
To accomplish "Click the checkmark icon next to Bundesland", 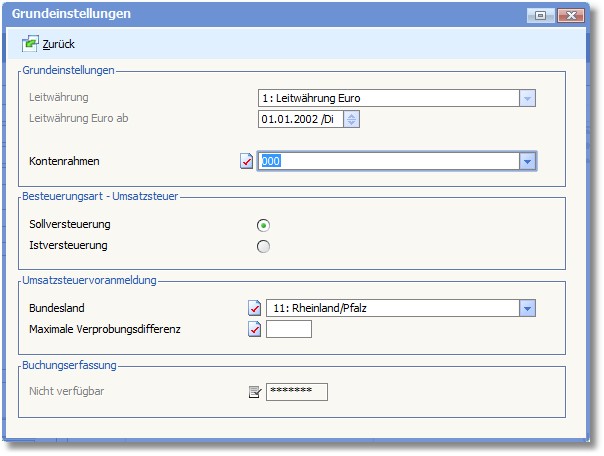I will click(x=254, y=308).
